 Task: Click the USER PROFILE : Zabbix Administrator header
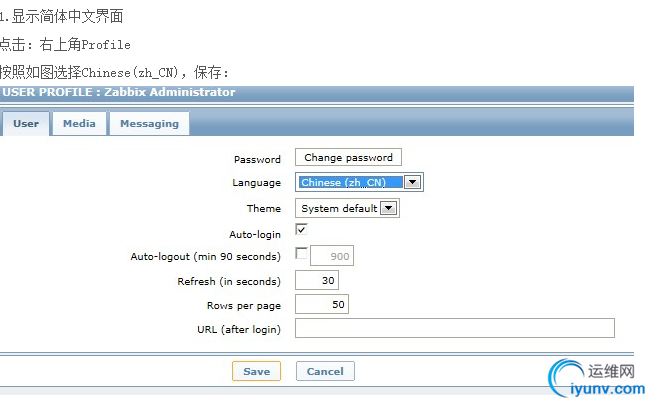click(x=119, y=92)
